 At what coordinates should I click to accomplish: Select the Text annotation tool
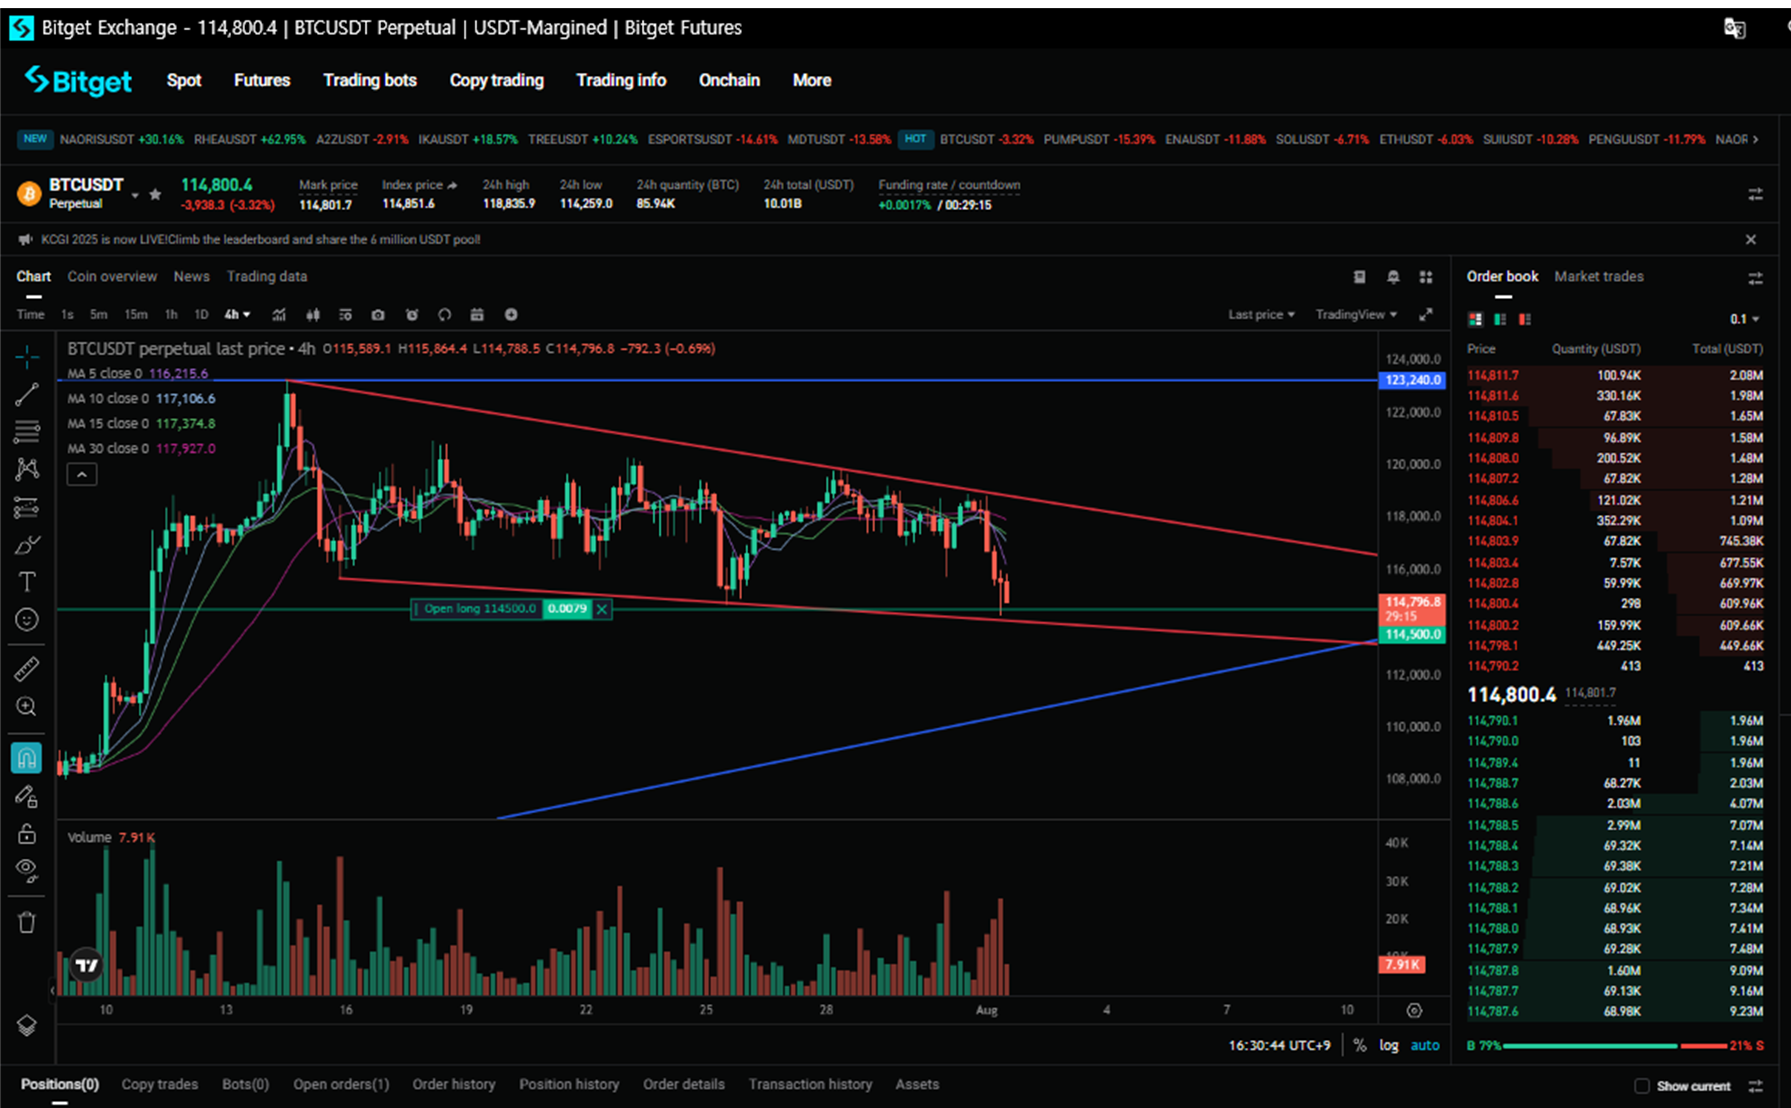click(x=27, y=582)
